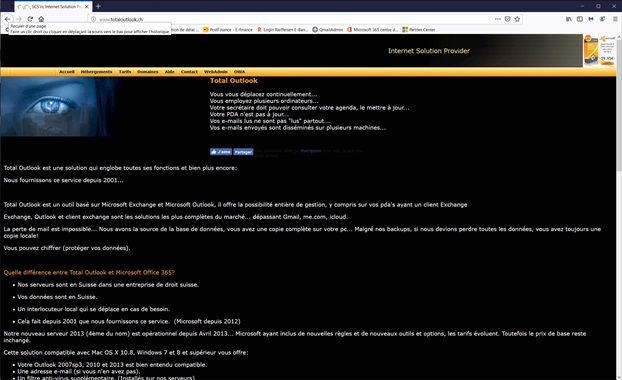Screen dimensions: 622x380
Task: Bookmark this page with the star
Action: tap(517, 19)
